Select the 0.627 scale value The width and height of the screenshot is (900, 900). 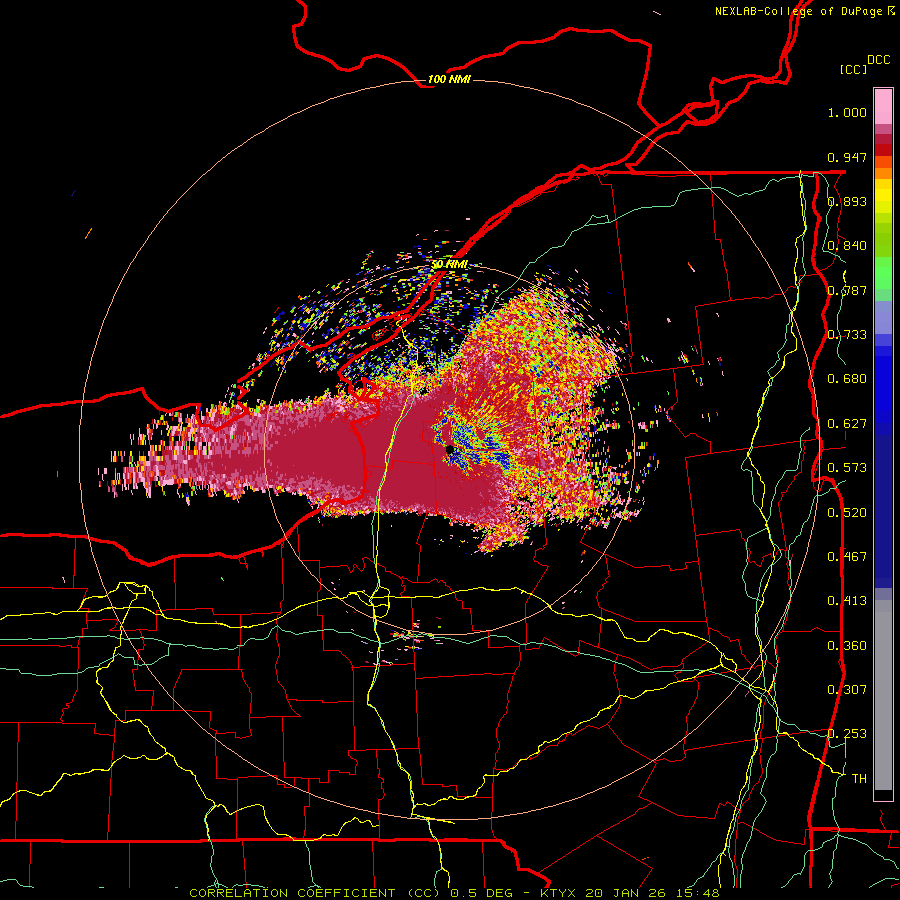click(847, 424)
